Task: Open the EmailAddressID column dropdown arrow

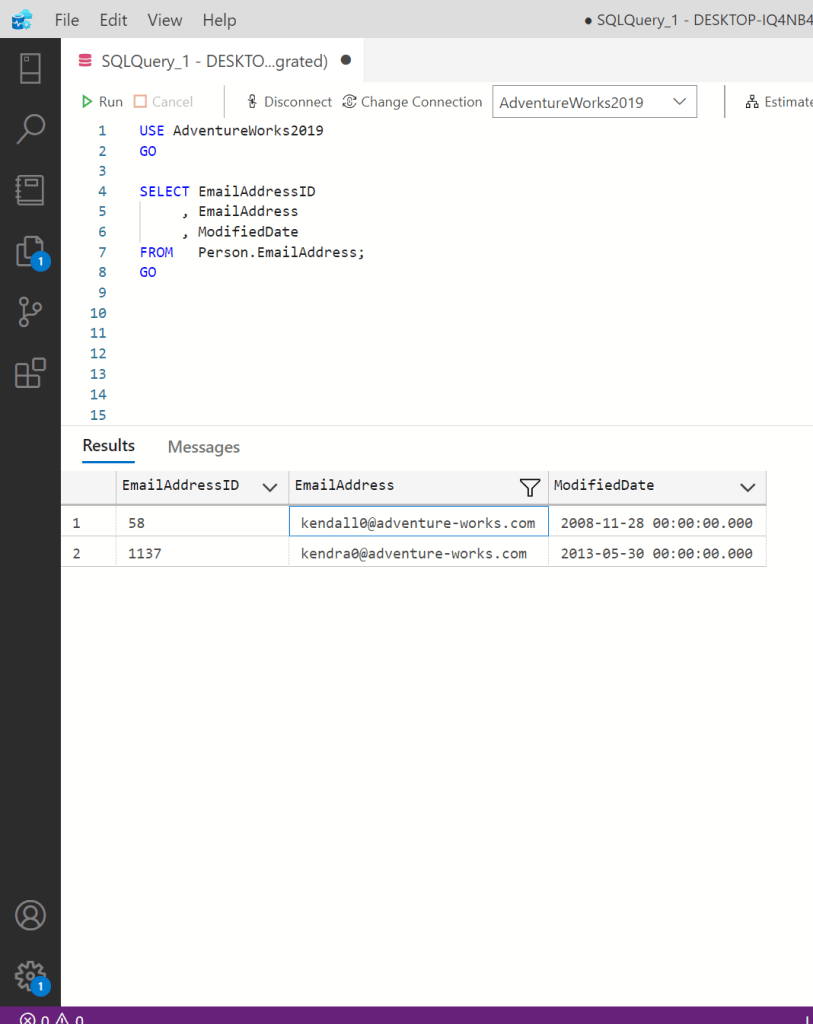Action: pyautogui.click(x=269, y=487)
